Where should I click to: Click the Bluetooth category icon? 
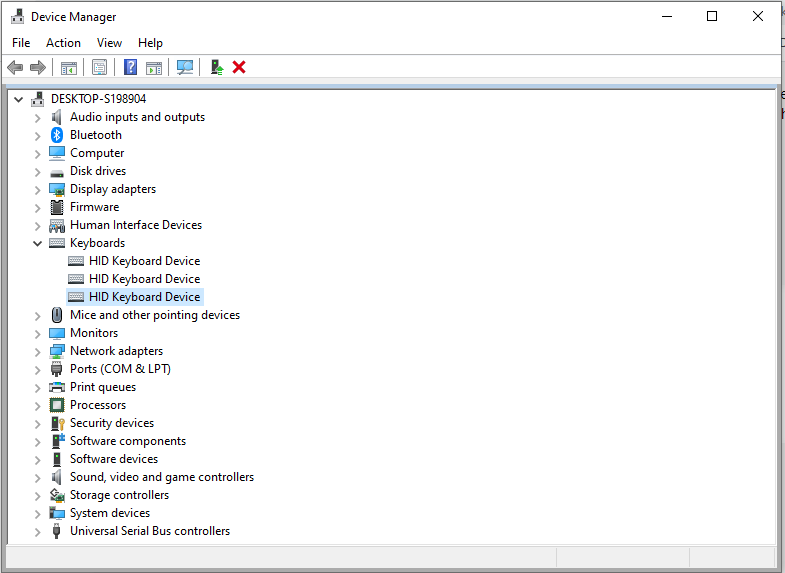coord(57,135)
